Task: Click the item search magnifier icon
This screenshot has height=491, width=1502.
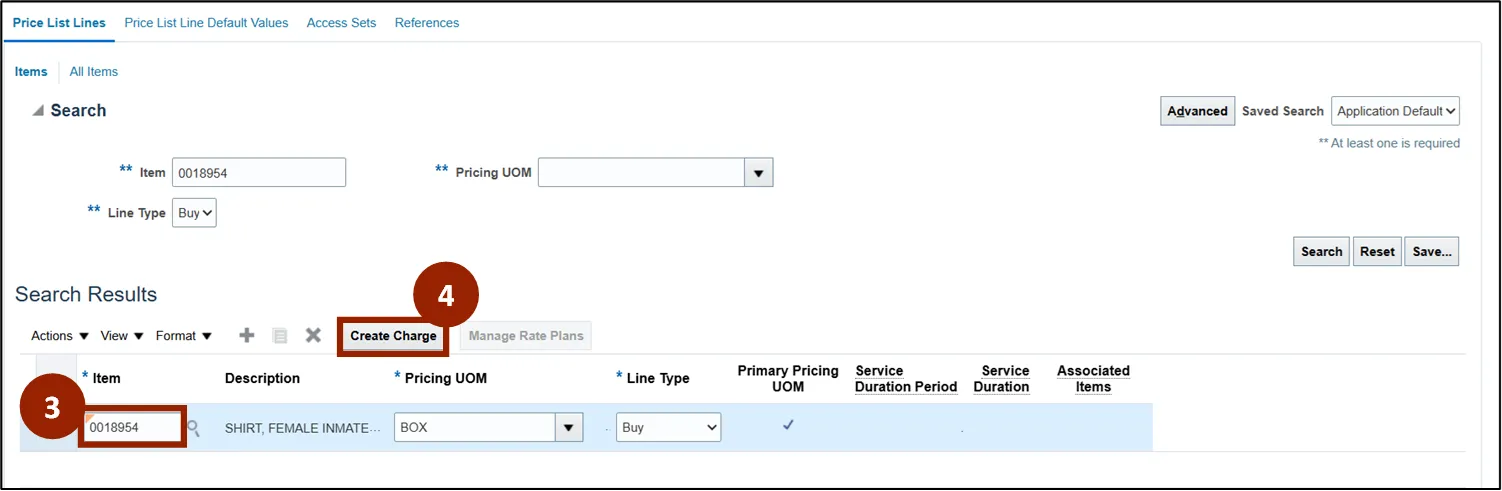Action: tap(194, 428)
